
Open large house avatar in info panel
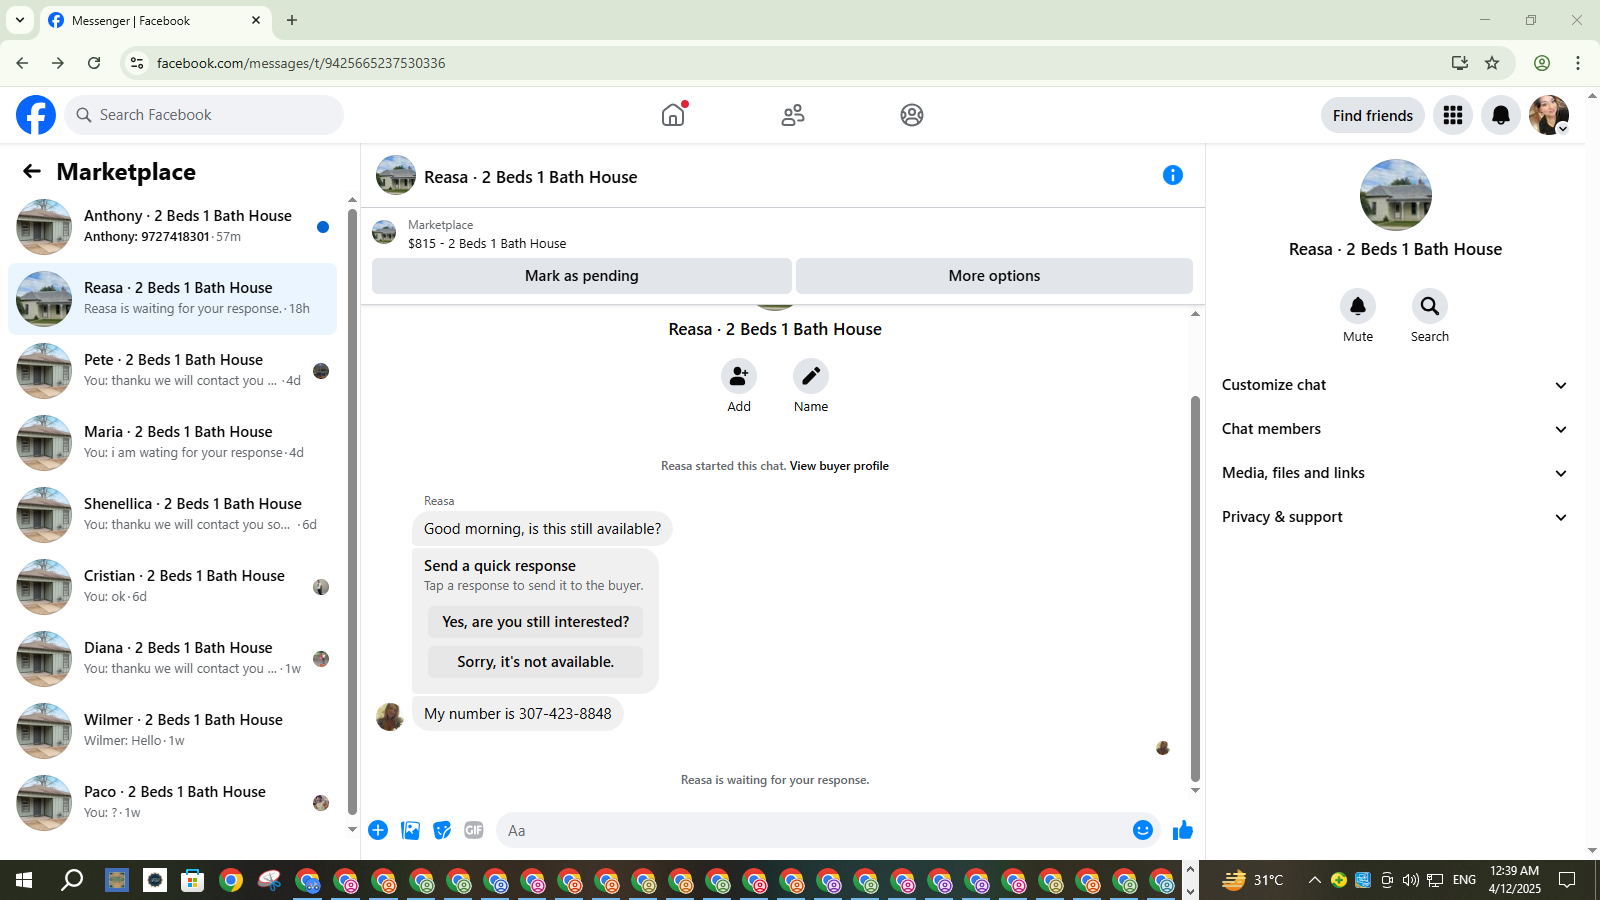[x=1396, y=195]
